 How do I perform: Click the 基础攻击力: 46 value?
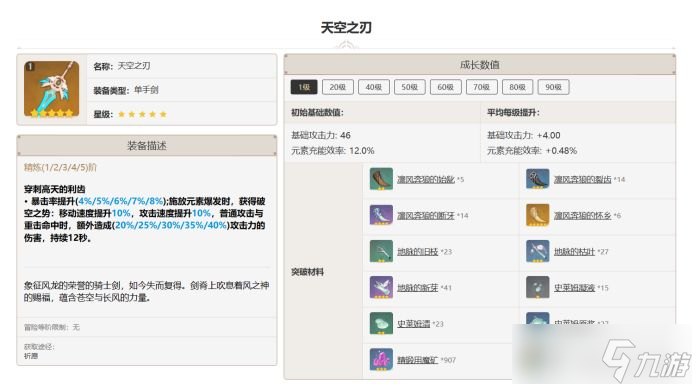click(321, 135)
